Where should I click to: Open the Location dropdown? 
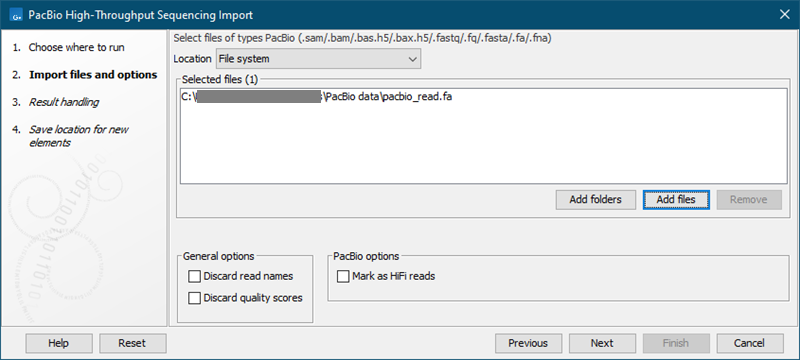[318, 59]
